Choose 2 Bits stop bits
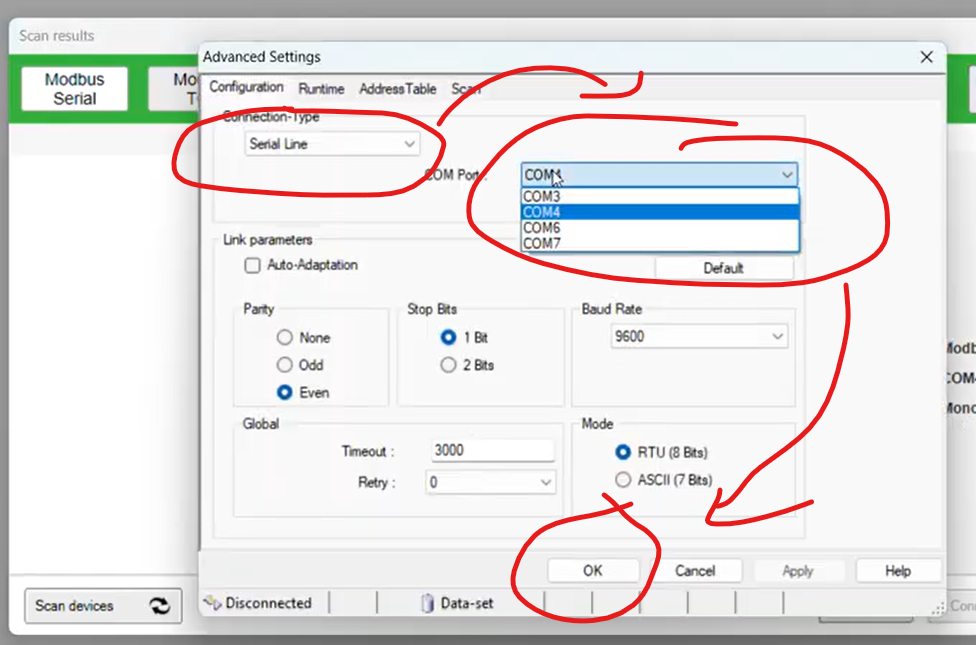This screenshot has height=645, width=976. [x=449, y=365]
